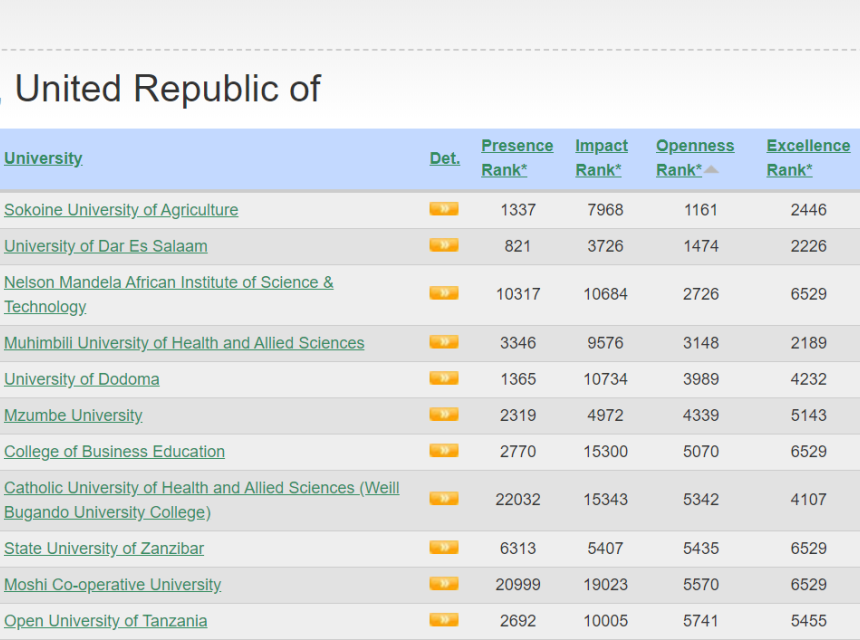Viewport: 860px width, 640px height.
Task: Open details for University of Dar Es Salaam
Action: 443,245
